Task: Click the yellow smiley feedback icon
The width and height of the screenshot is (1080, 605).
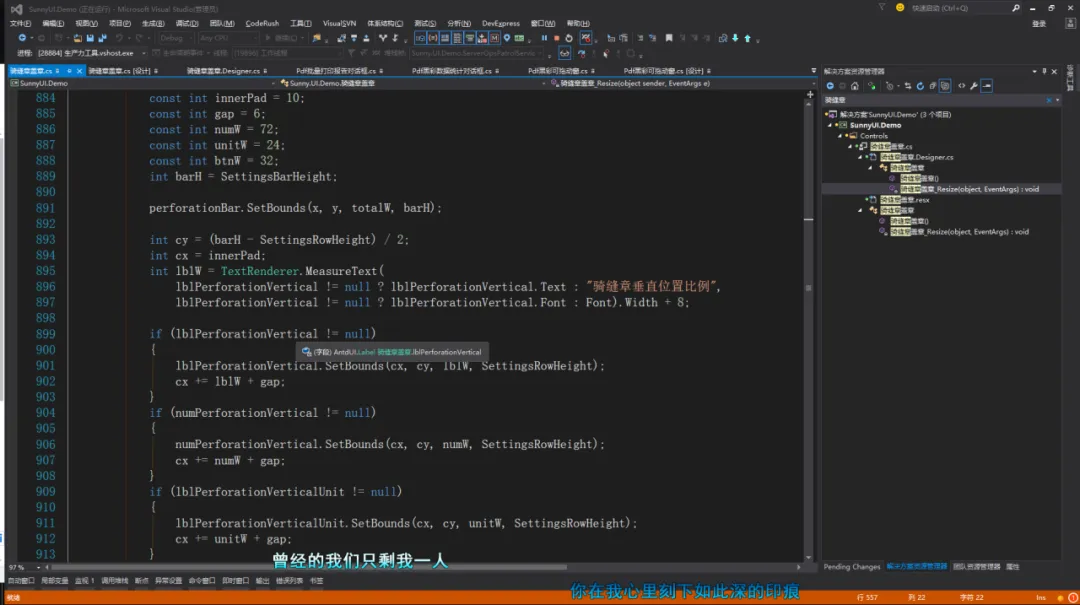Action: tap(900, 8)
